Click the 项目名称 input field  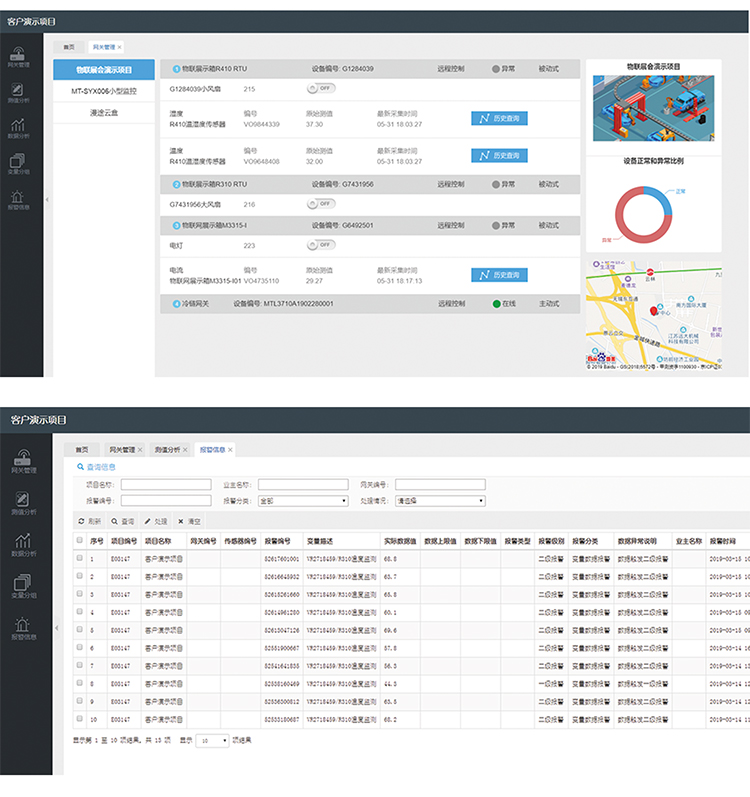coord(166,485)
